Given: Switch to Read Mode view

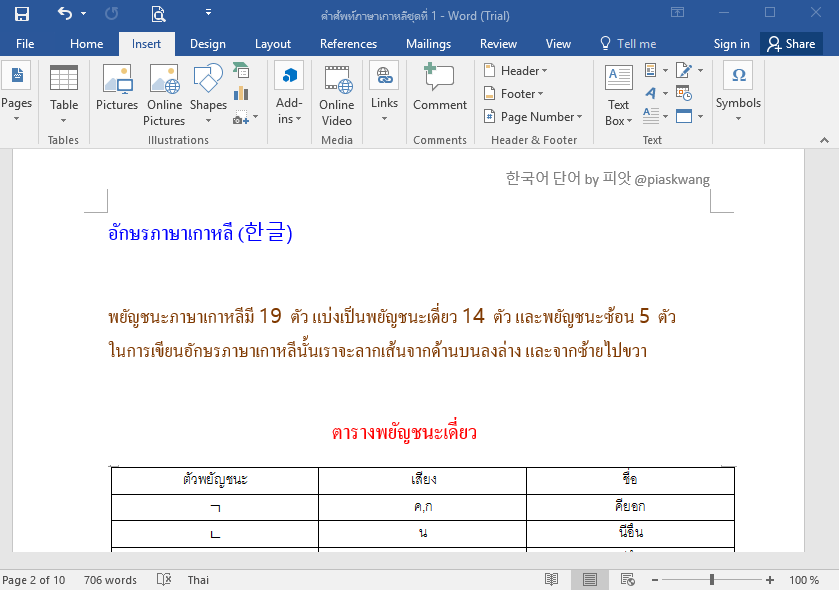Looking at the screenshot, I should click(551, 579).
